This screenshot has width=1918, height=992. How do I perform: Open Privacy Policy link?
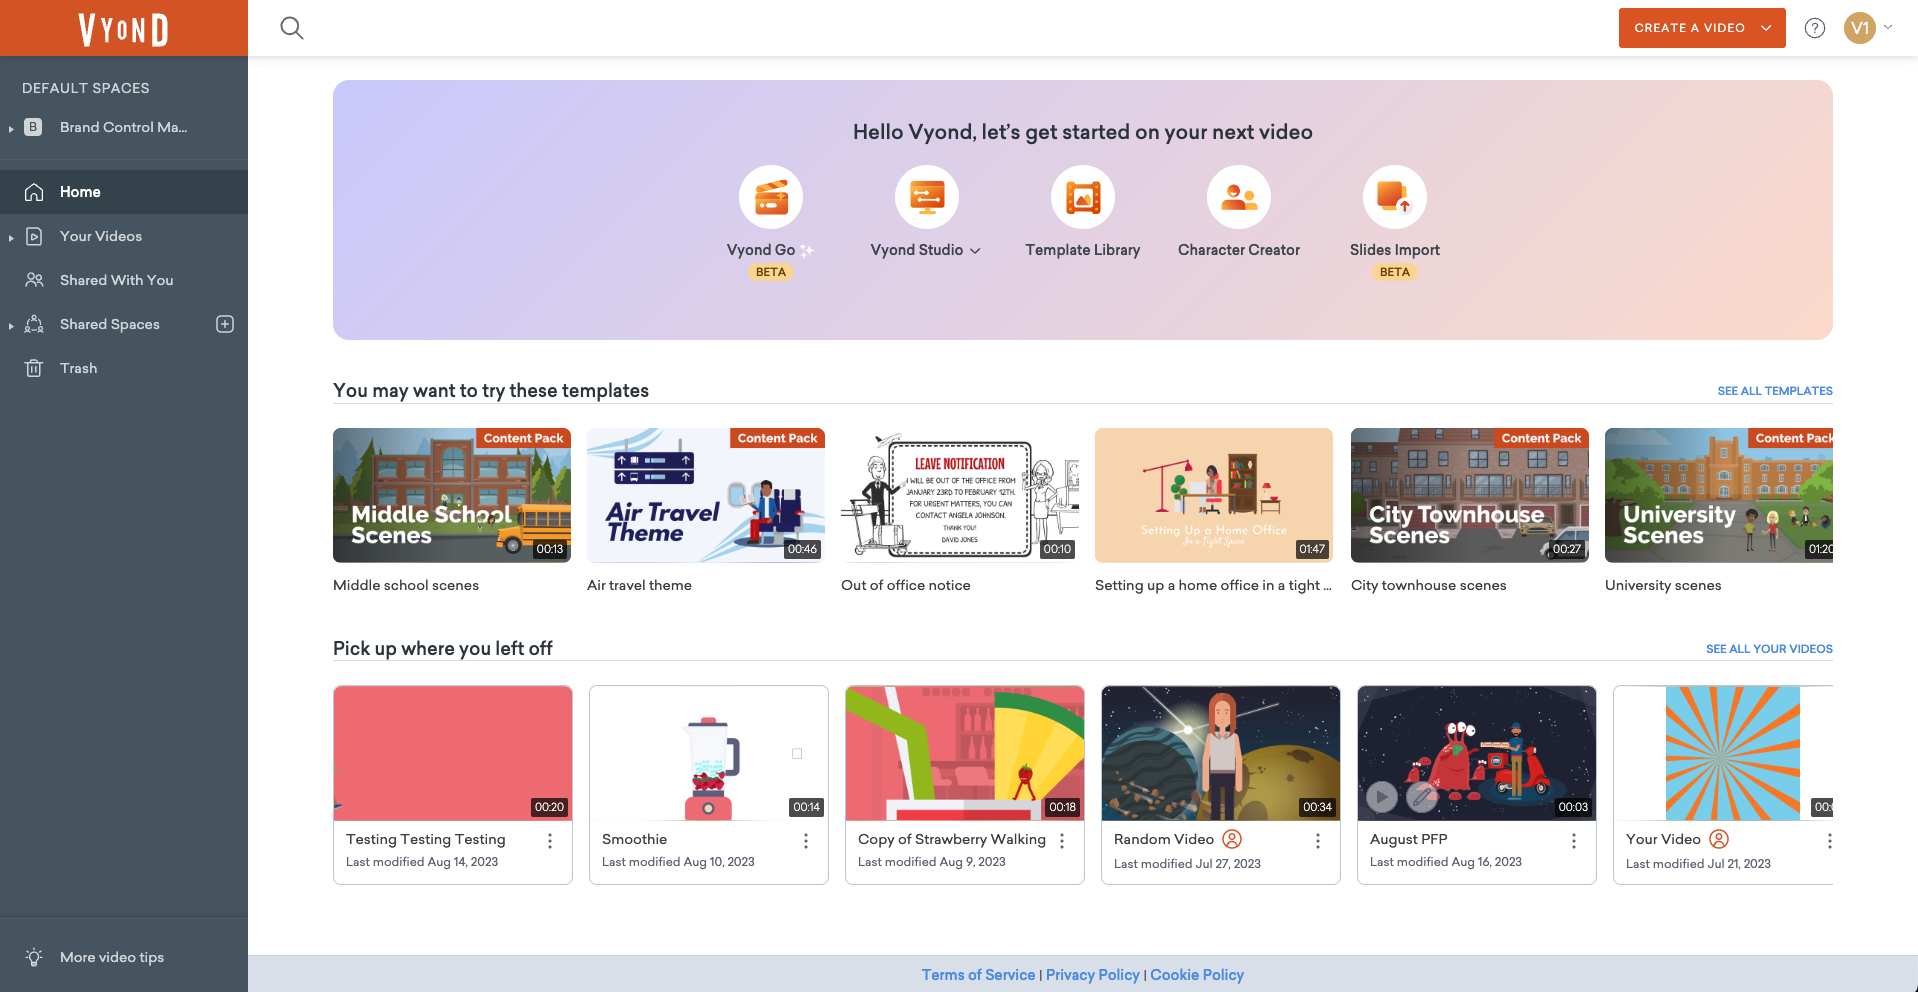click(x=1093, y=975)
